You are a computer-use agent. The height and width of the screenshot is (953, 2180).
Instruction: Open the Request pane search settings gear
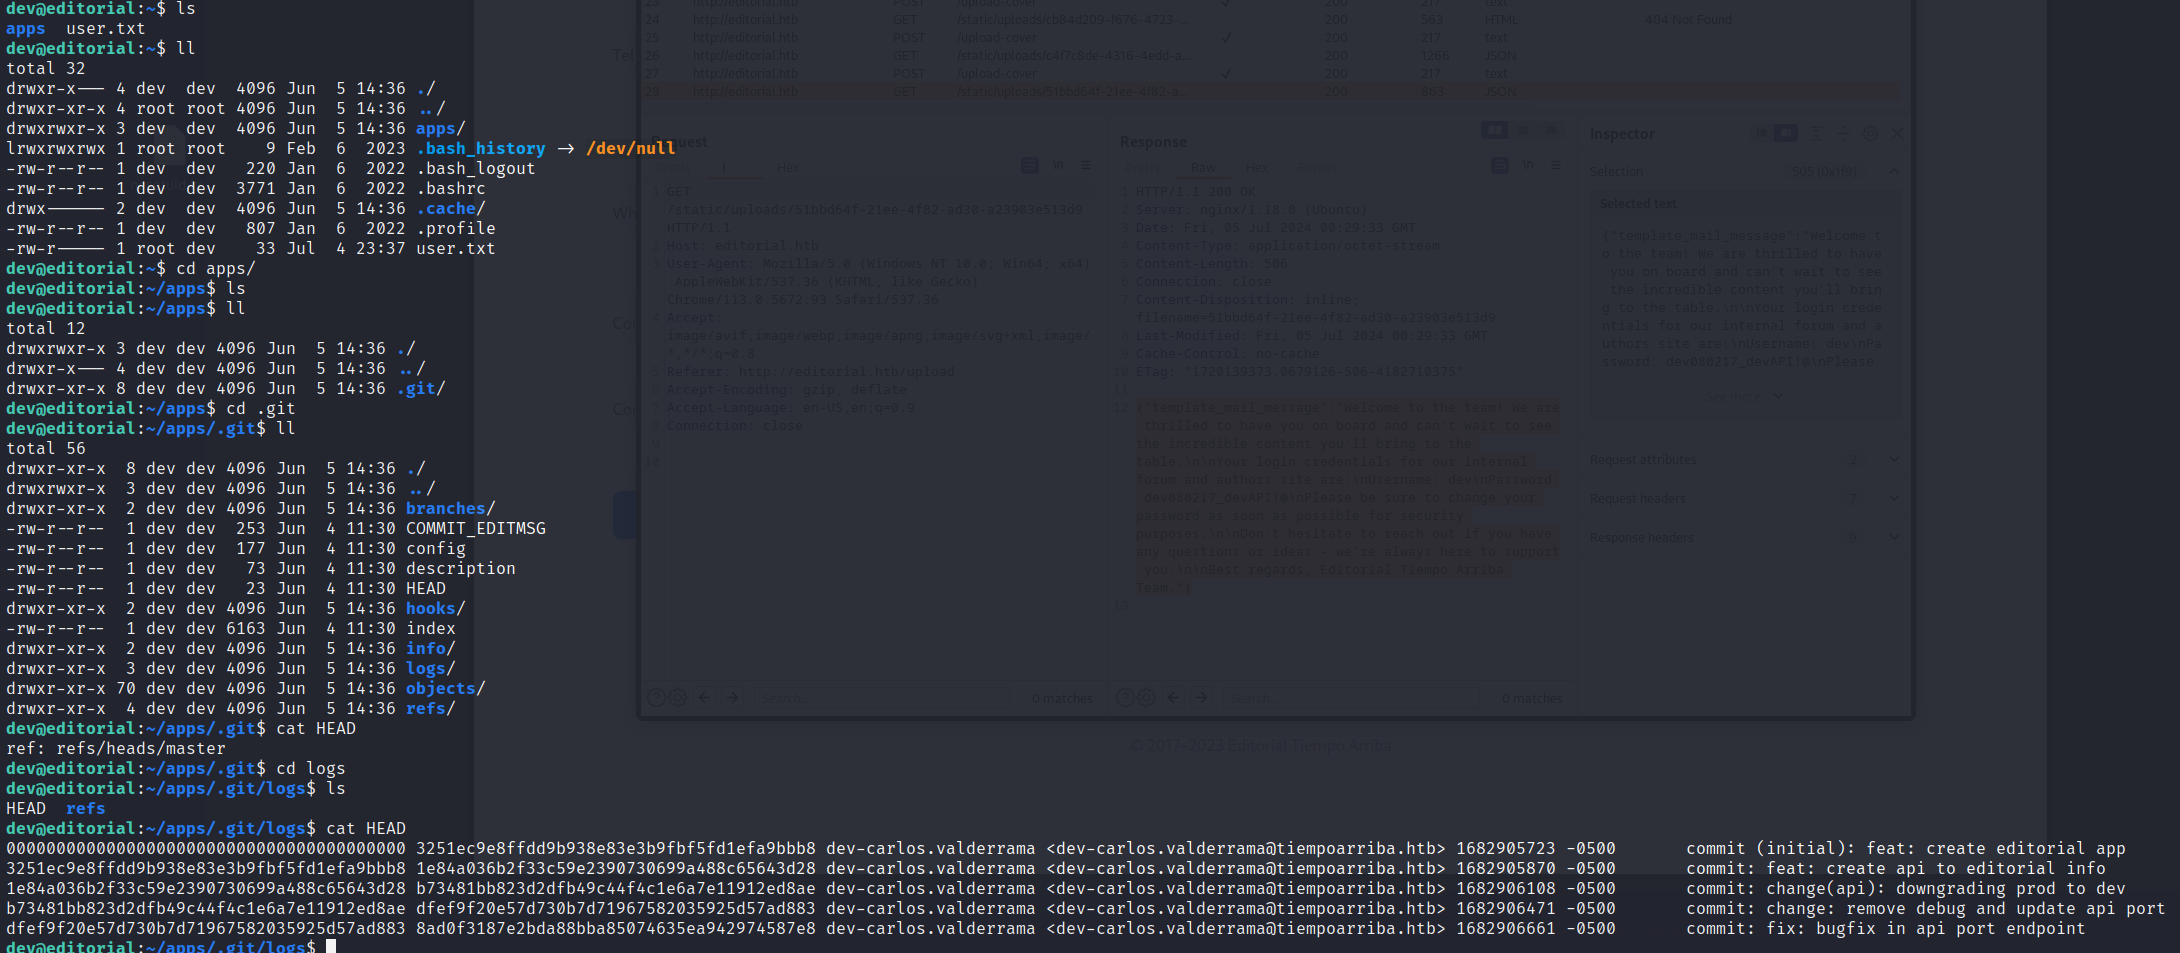677,698
